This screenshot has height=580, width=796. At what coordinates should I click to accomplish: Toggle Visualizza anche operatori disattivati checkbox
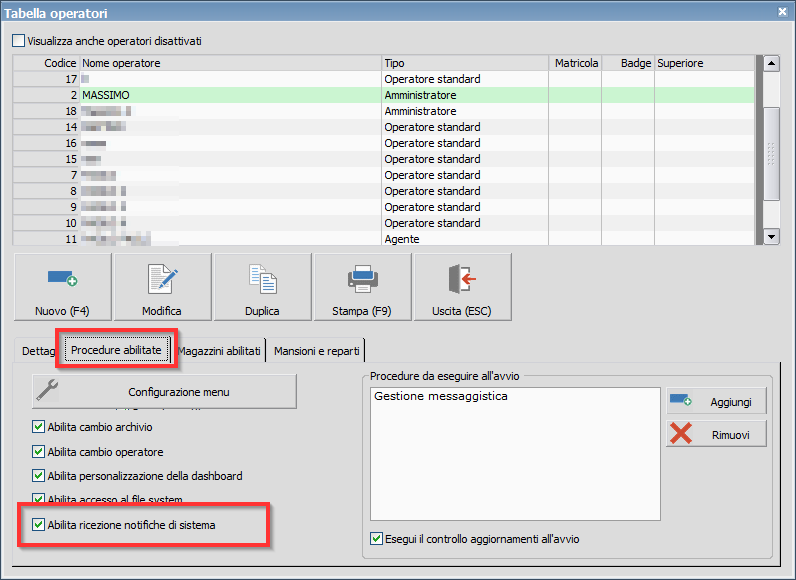click(19, 41)
